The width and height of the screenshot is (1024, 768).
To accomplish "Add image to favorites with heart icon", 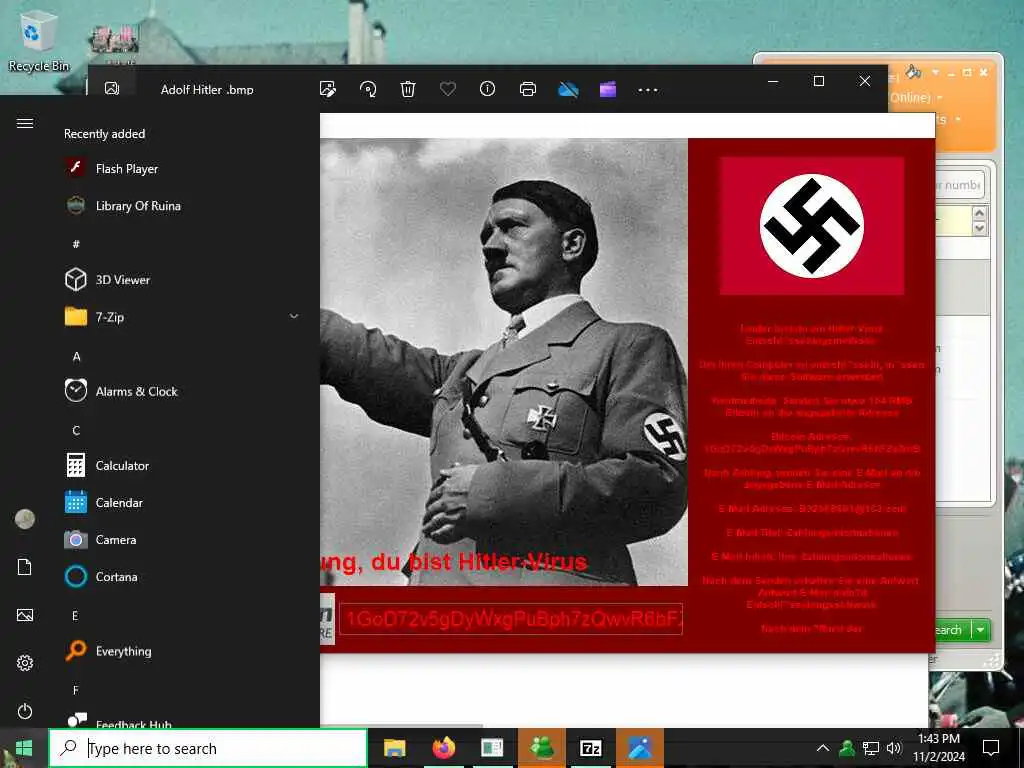I will (x=448, y=88).
